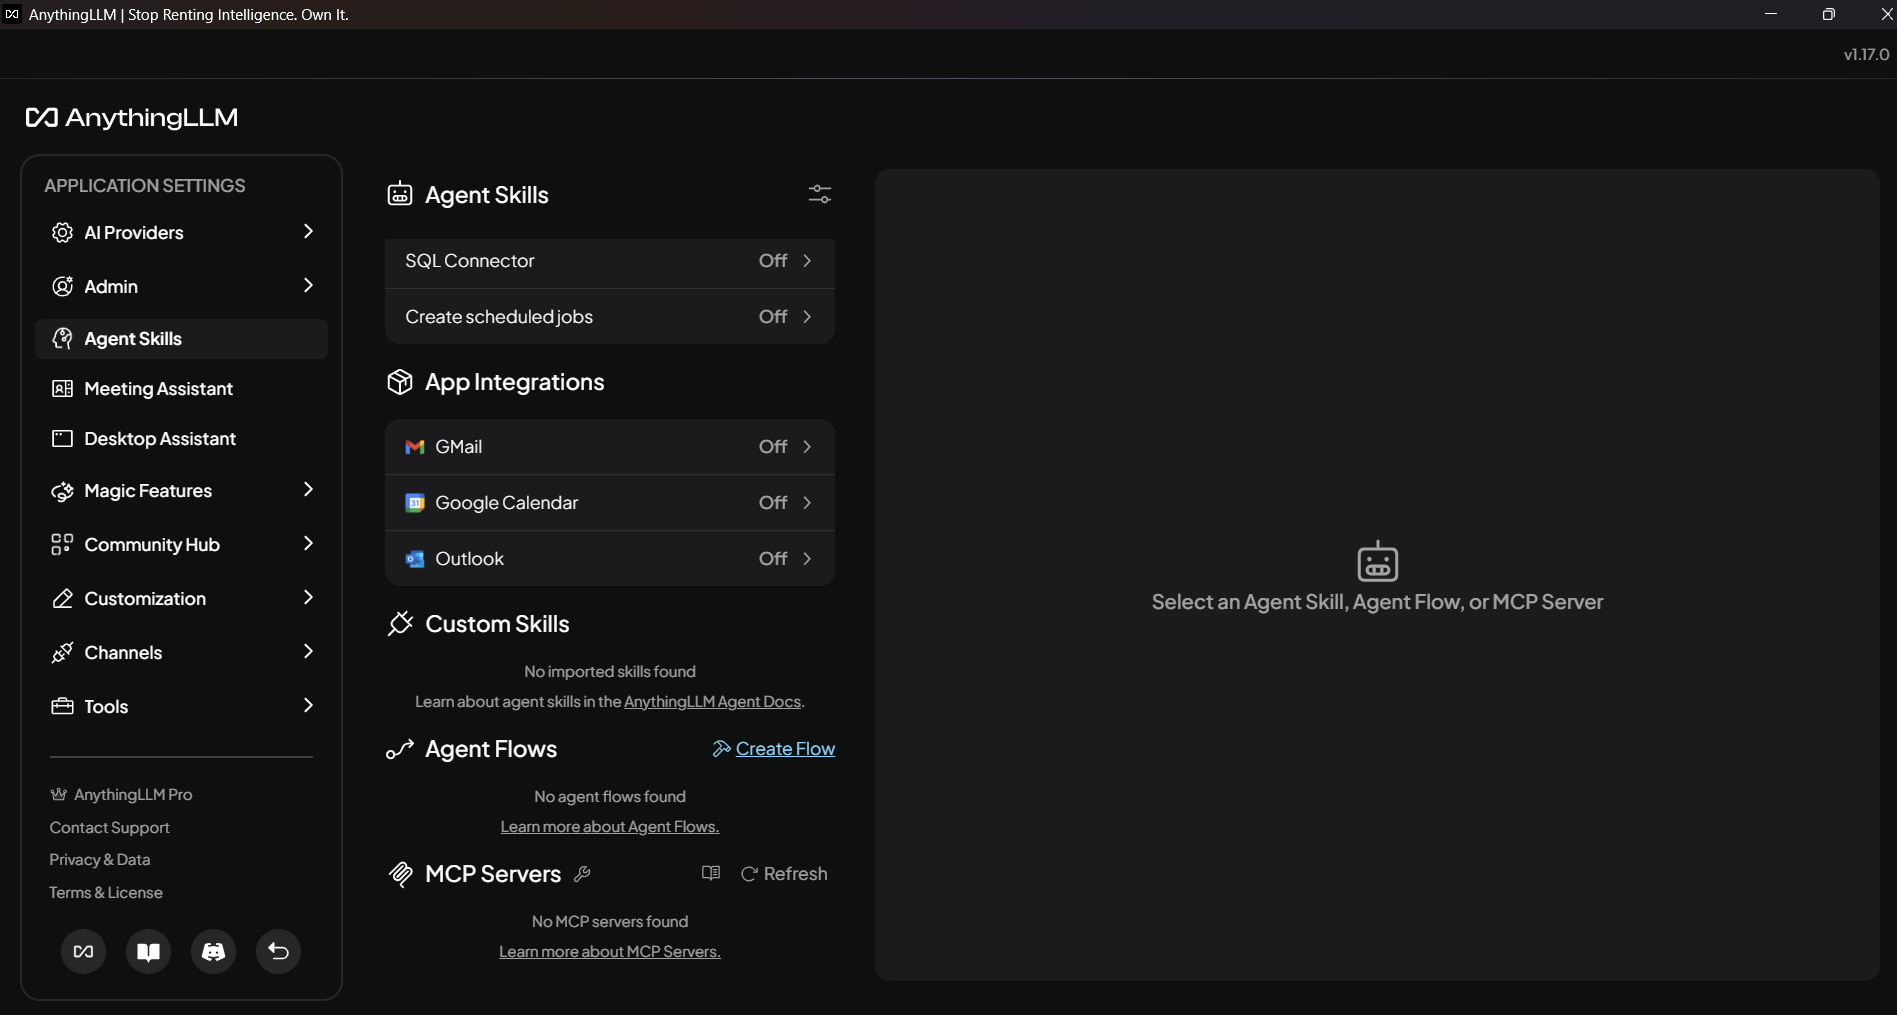The image size is (1897, 1015).
Task: Click the GMail logo icon
Action: point(415,447)
